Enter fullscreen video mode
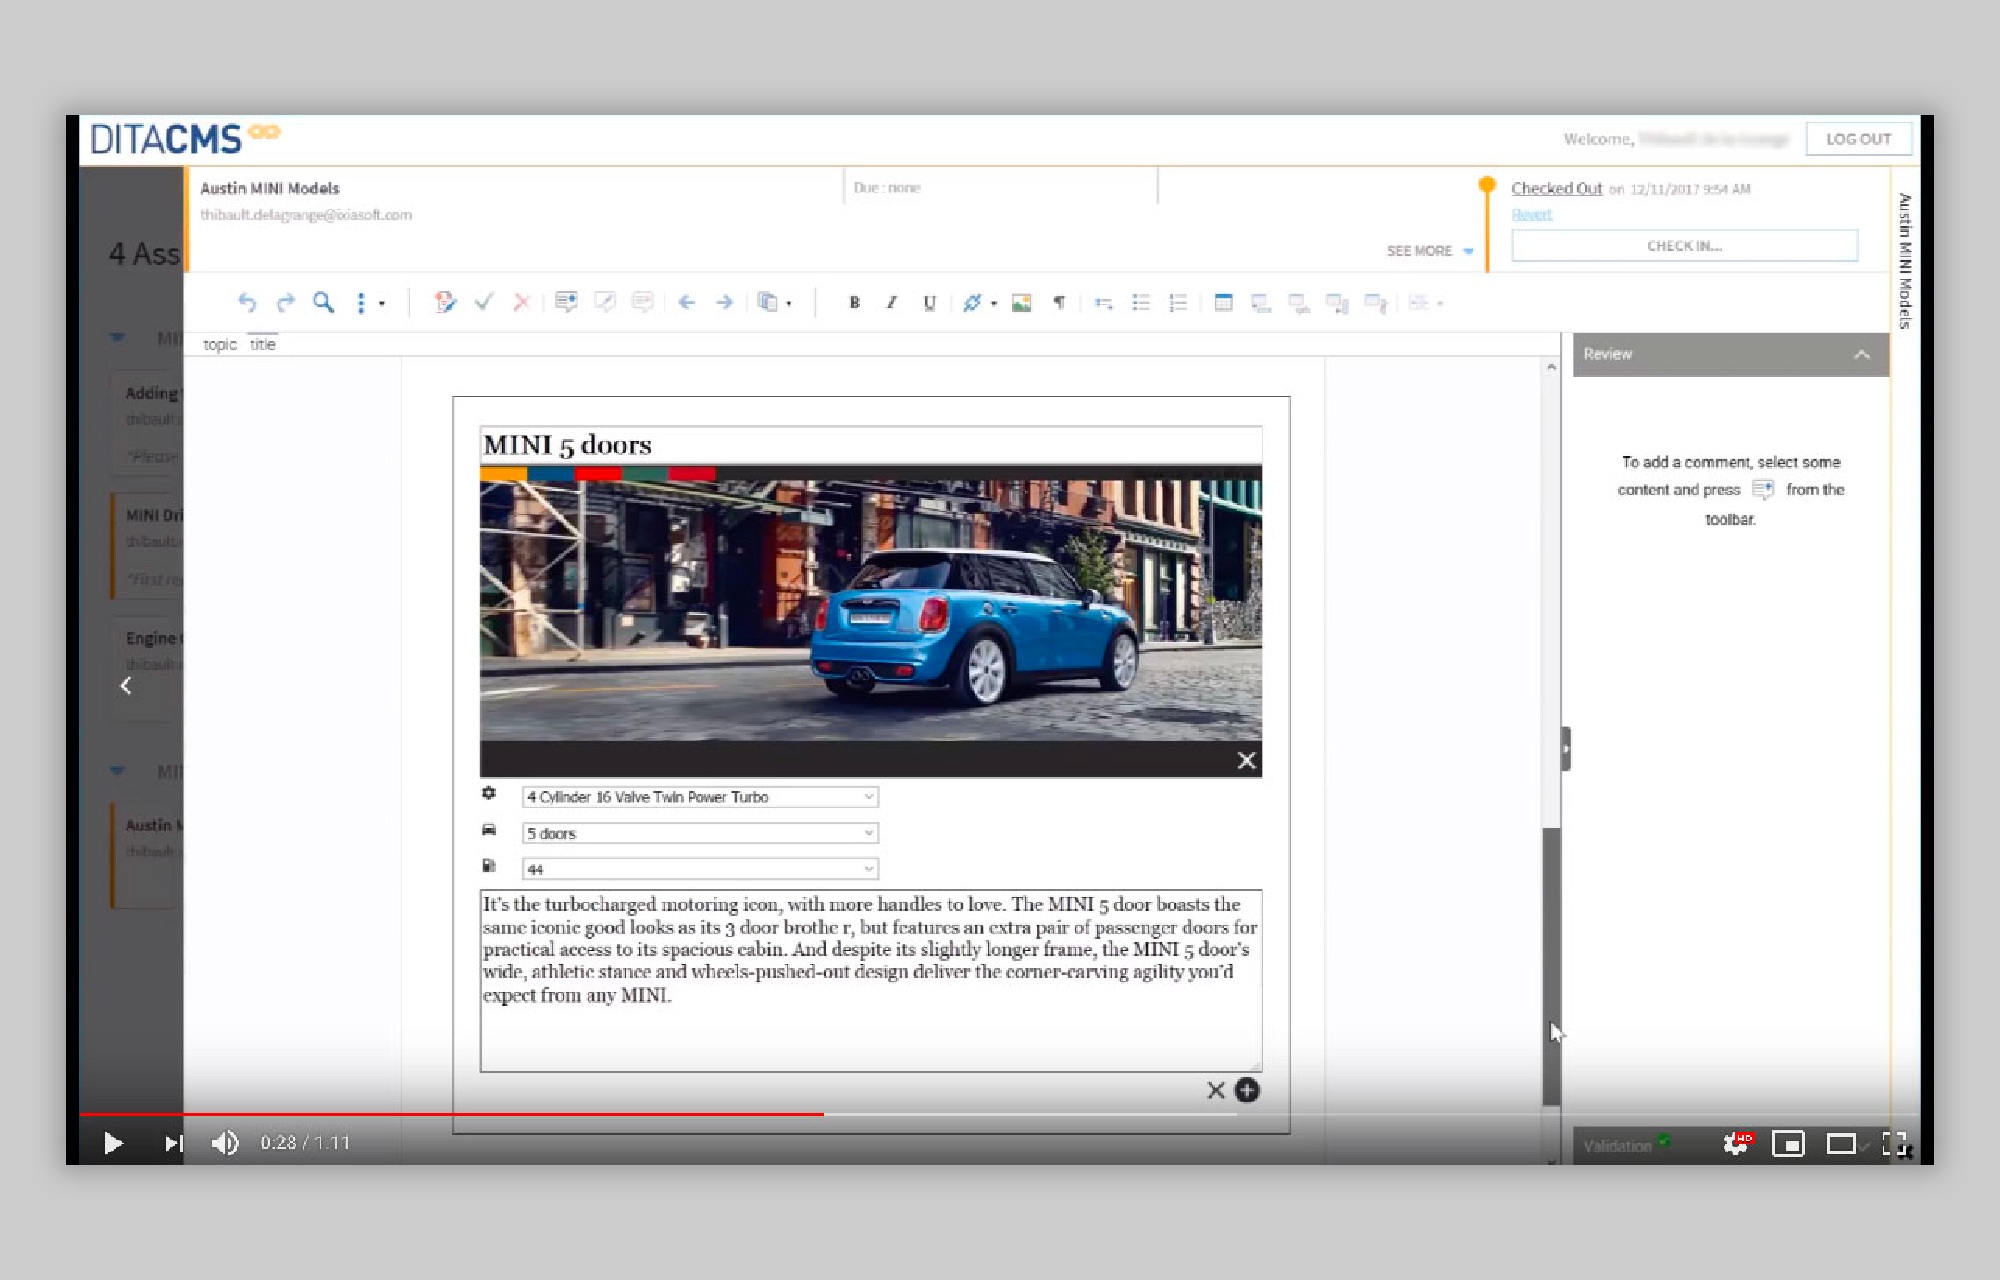Screen dimensions: 2000x1280 tap(1895, 1143)
